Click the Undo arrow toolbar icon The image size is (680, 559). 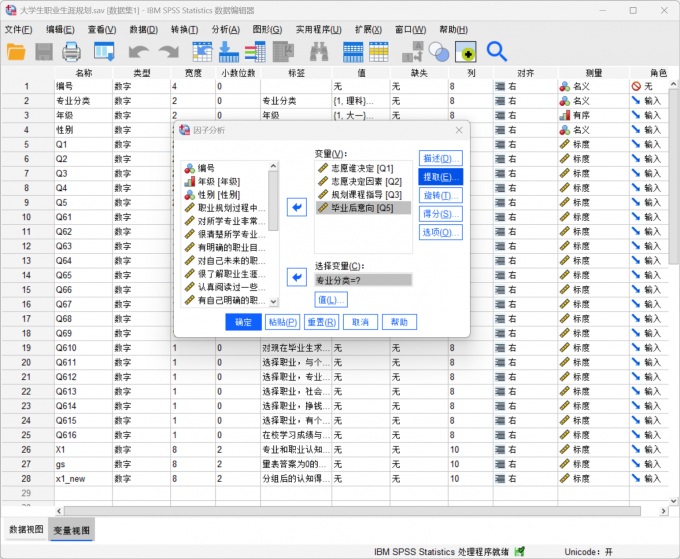(139, 52)
